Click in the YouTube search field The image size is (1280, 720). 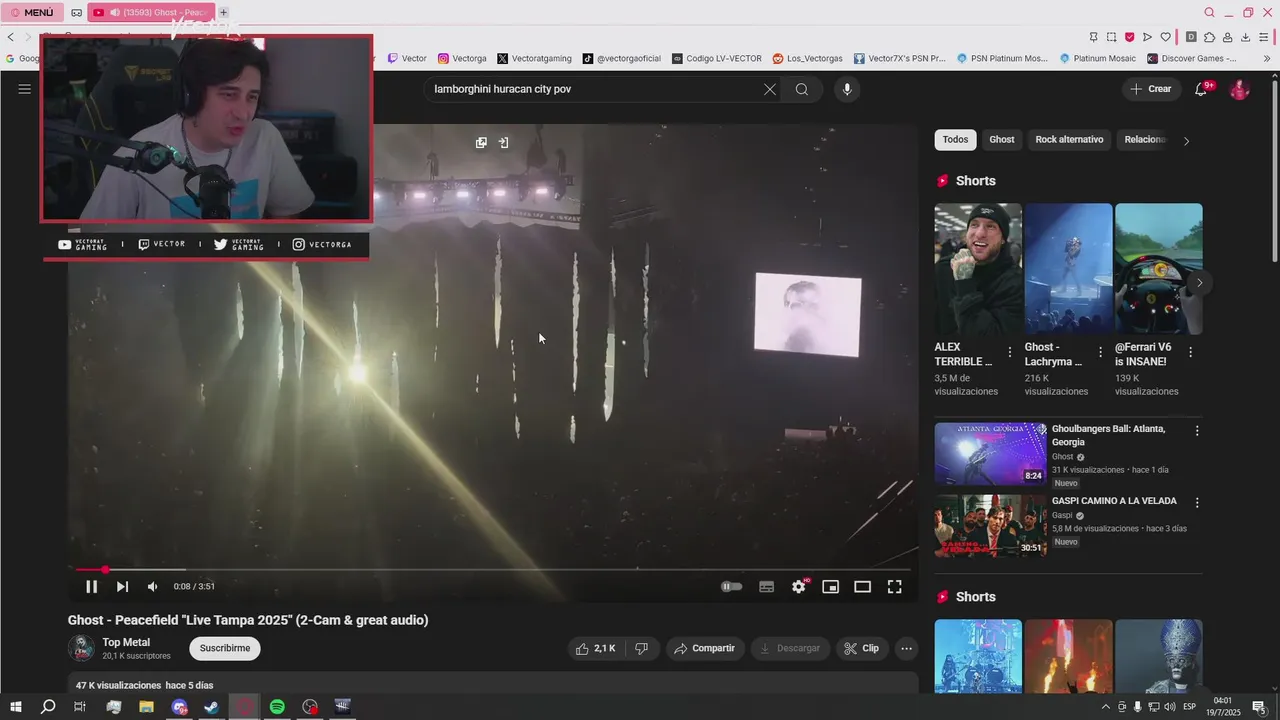(x=595, y=89)
